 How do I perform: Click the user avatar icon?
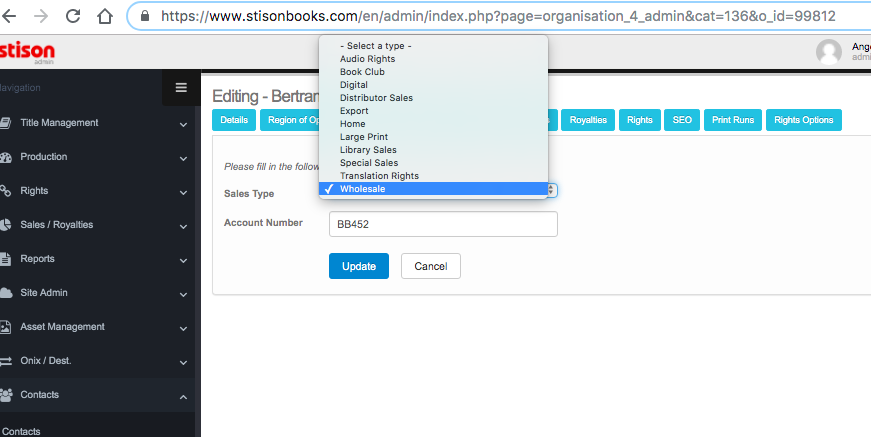829,52
